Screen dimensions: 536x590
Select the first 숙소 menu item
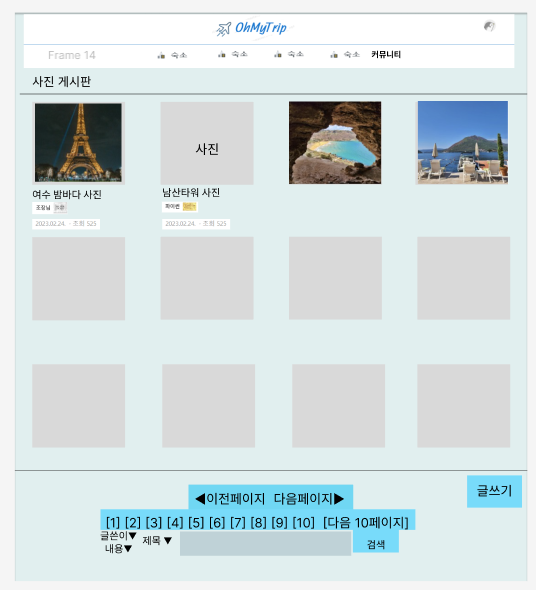tap(172, 55)
